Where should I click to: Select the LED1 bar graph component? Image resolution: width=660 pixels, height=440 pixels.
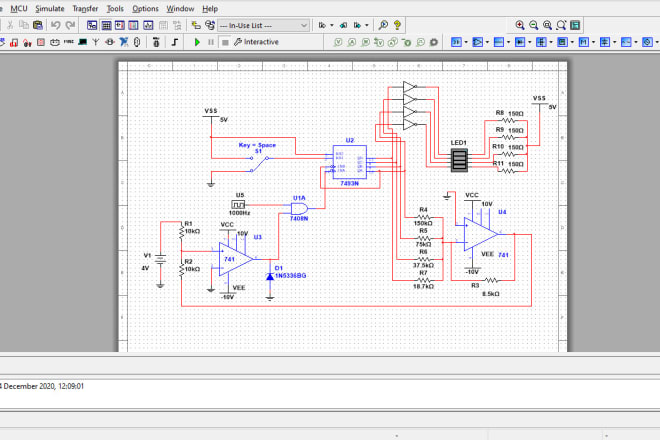(459, 160)
